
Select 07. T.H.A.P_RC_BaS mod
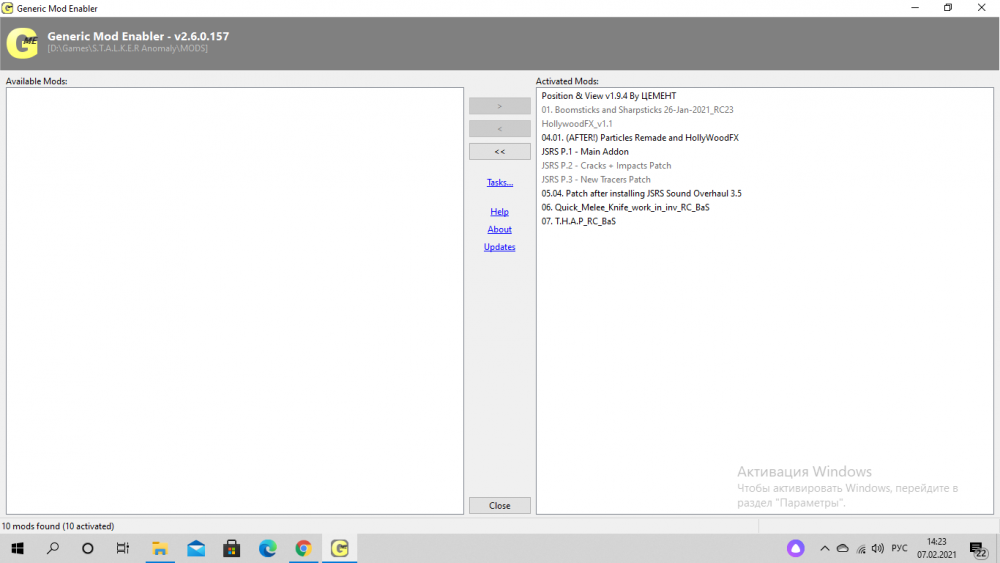coord(578,221)
